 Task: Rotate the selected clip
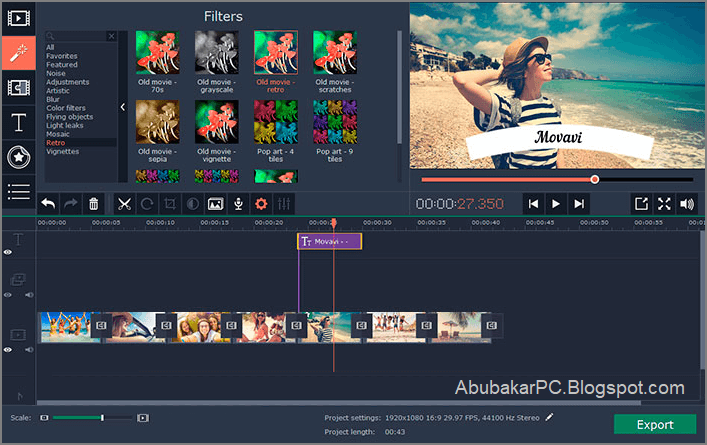click(x=147, y=204)
